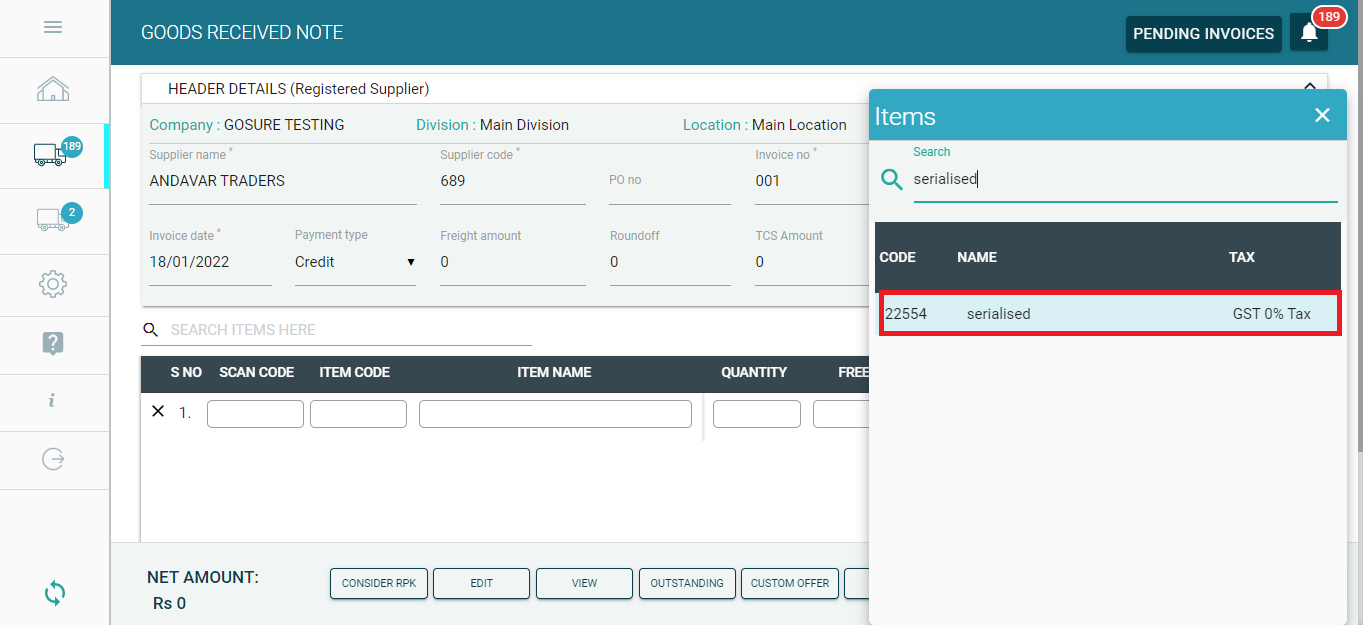Open the Payment type dropdown
The width and height of the screenshot is (1363, 625).
(355, 262)
